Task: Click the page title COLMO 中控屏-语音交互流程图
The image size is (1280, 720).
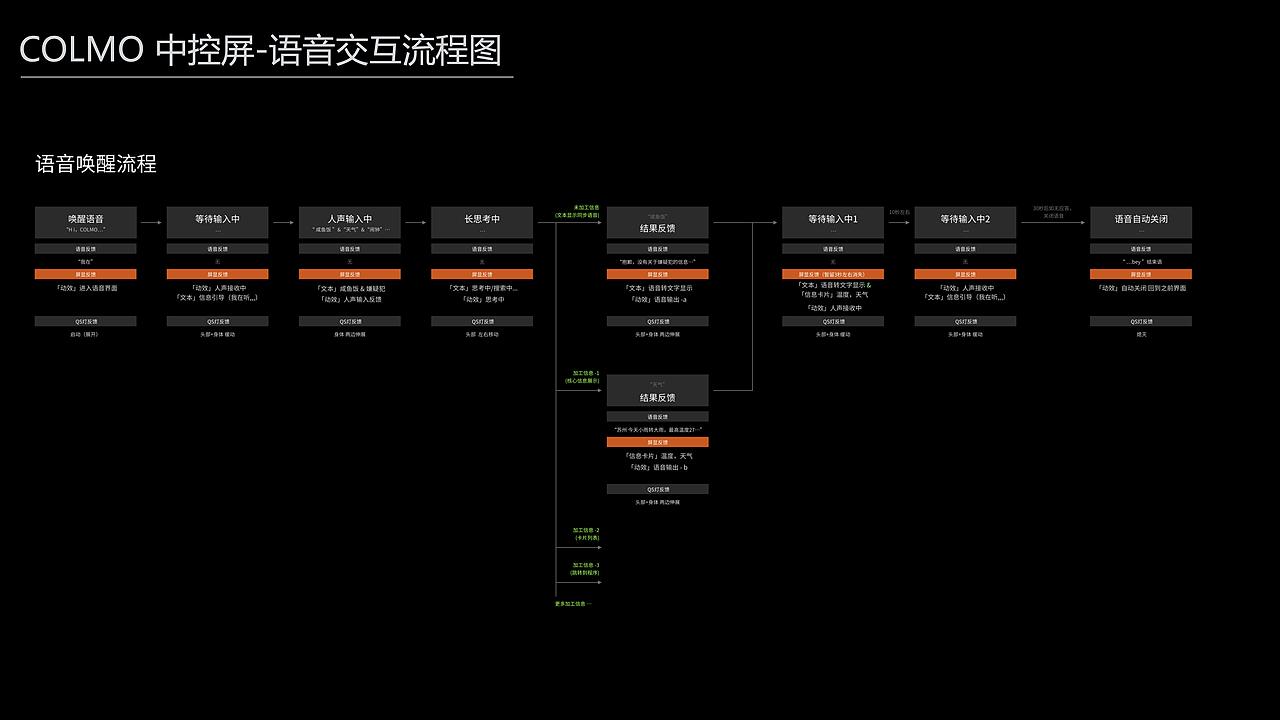Action: click(260, 50)
